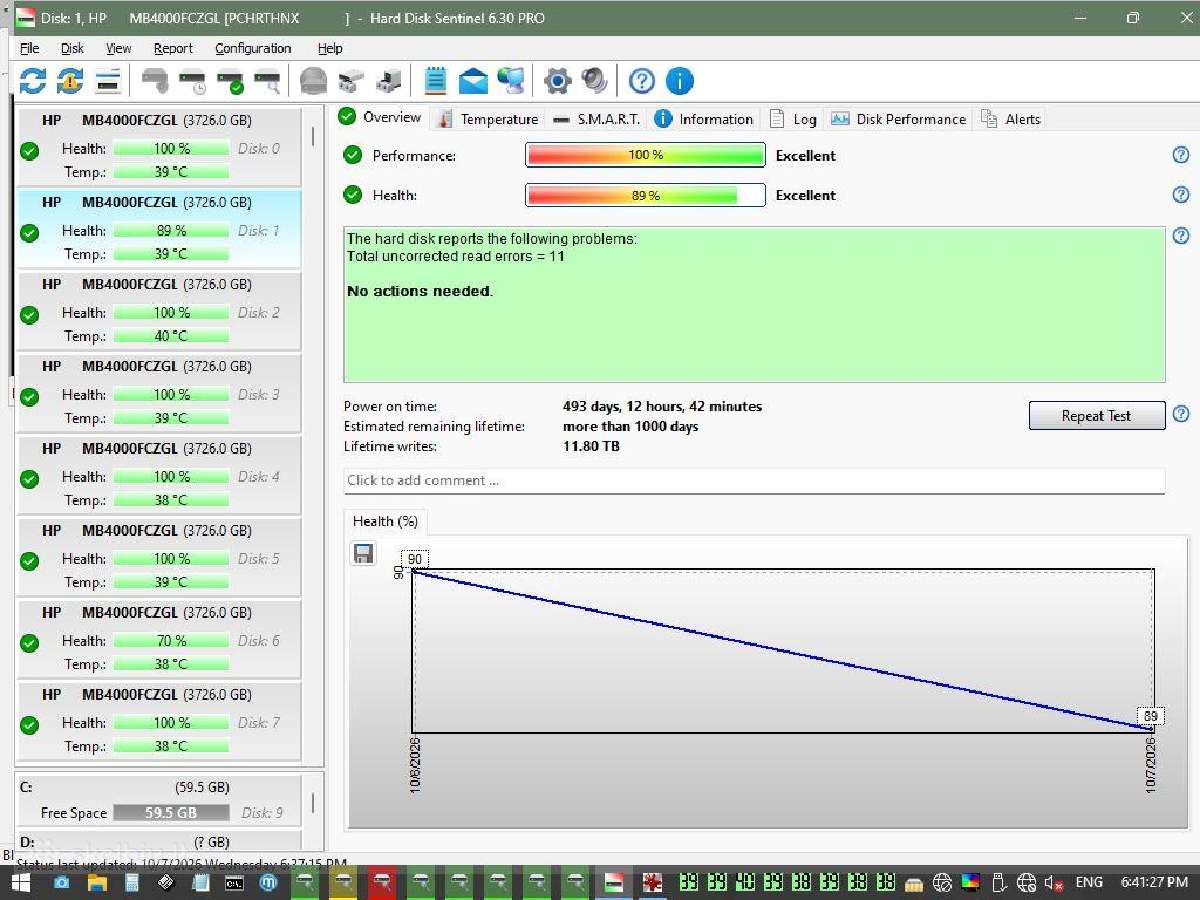This screenshot has width=1200, height=900.
Task: Switch to the Alerts tab
Action: tap(1011, 118)
